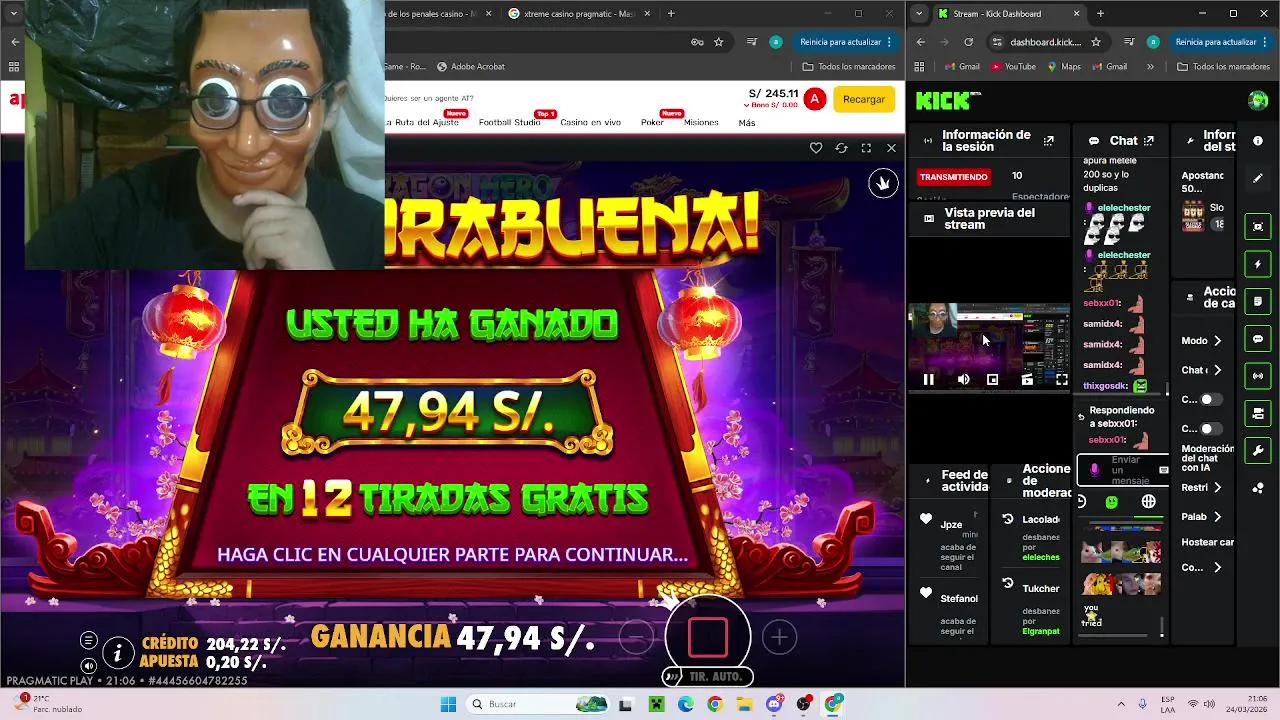This screenshot has width=1280, height=720.
Task: Click the Enviar un mensaje chat field
Action: (x=1123, y=470)
